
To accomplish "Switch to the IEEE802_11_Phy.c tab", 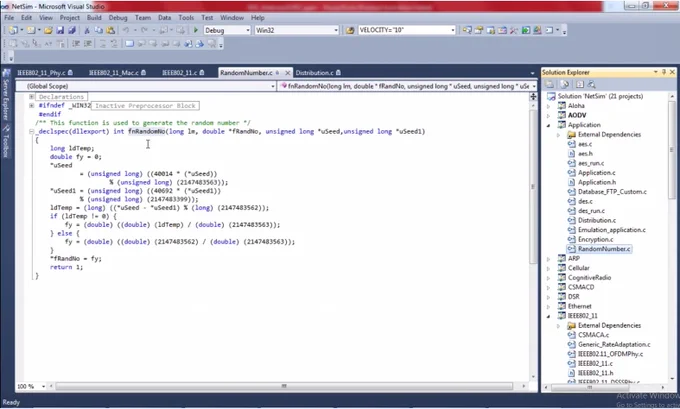I will tap(45, 72).
